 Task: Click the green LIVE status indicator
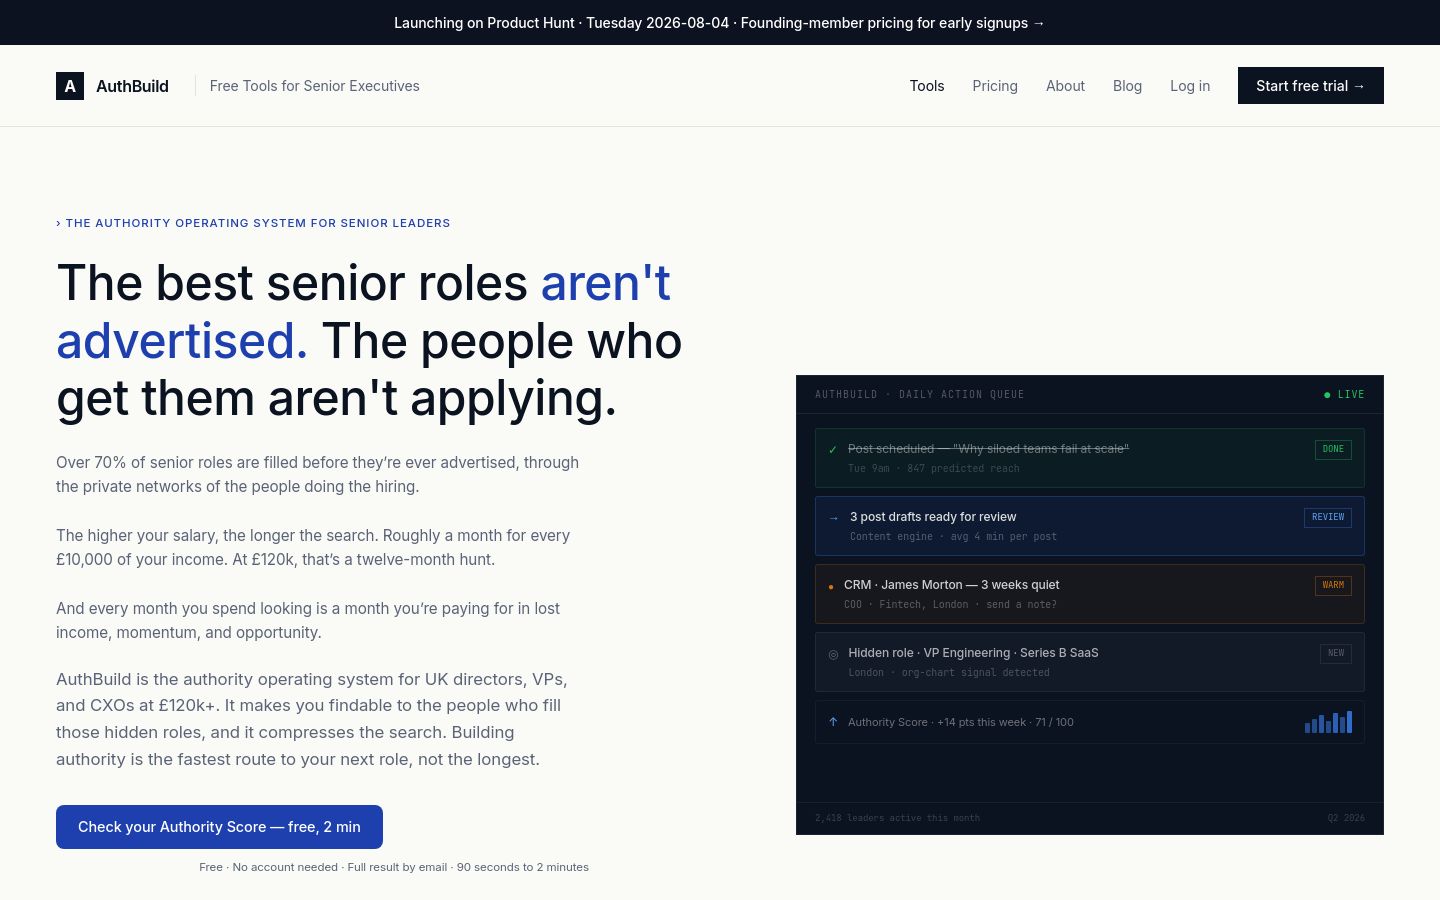click(1344, 395)
